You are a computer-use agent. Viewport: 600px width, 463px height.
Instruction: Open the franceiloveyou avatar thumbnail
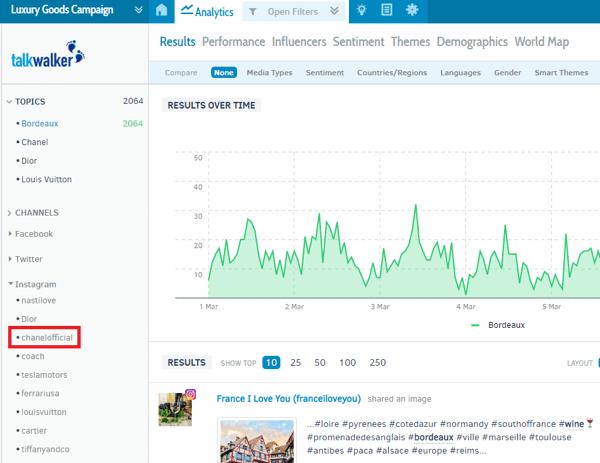pyautogui.click(x=175, y=409)
